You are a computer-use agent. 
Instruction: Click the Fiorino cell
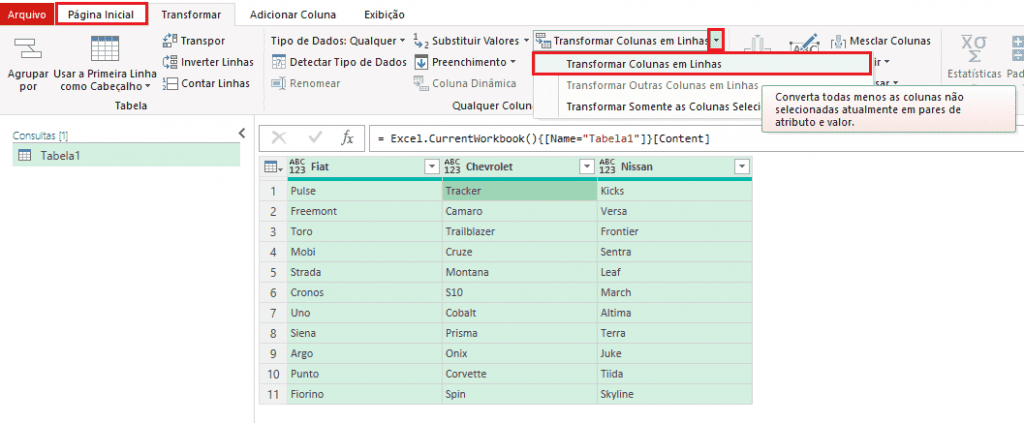point(364,394)
